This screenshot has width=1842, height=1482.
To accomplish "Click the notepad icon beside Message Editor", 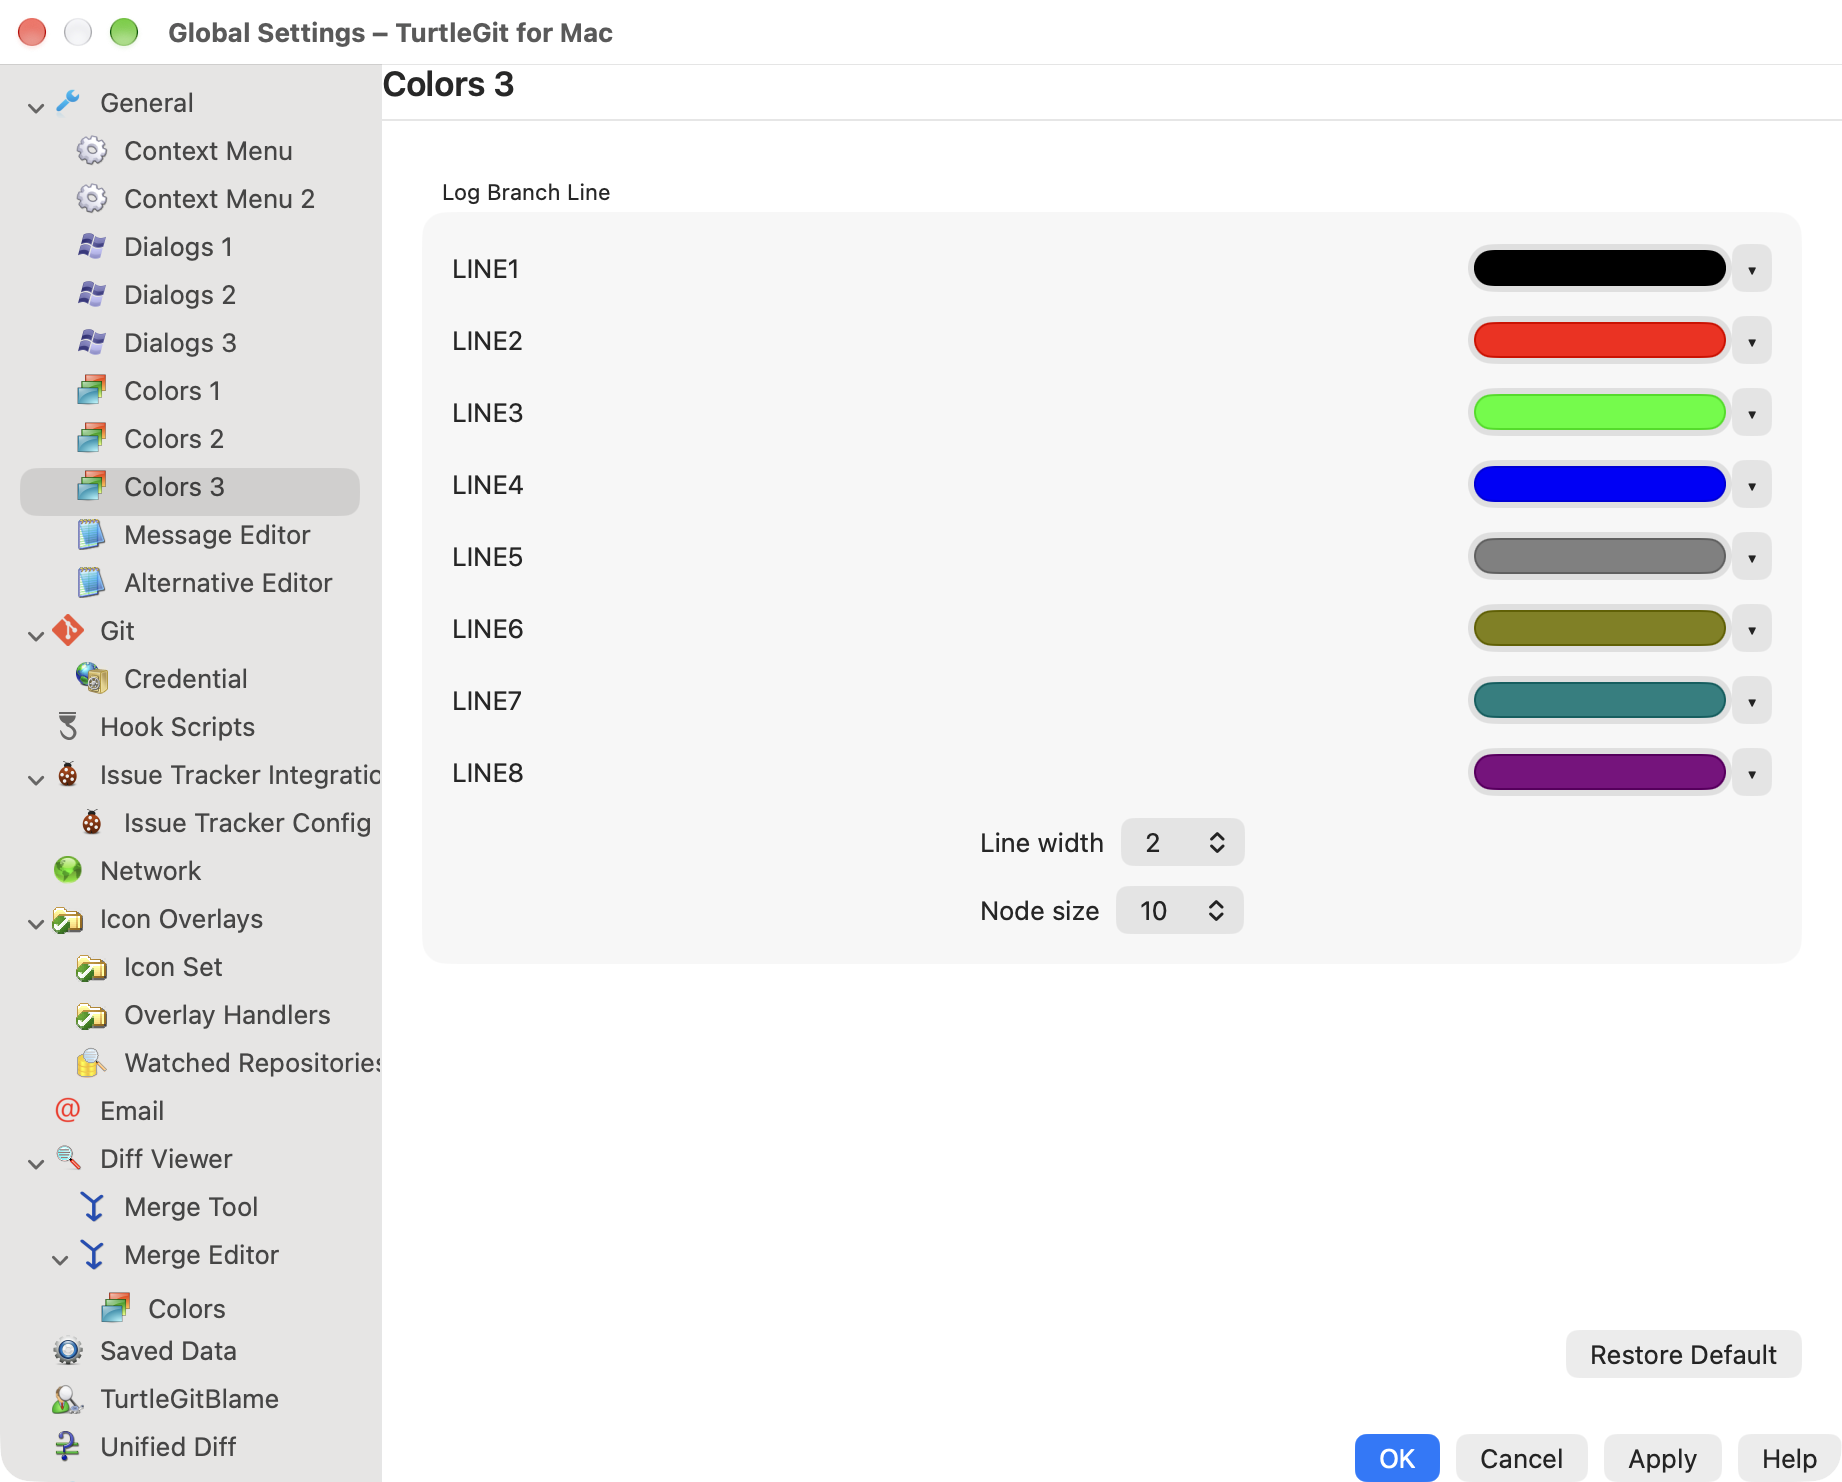I will 92,534.
